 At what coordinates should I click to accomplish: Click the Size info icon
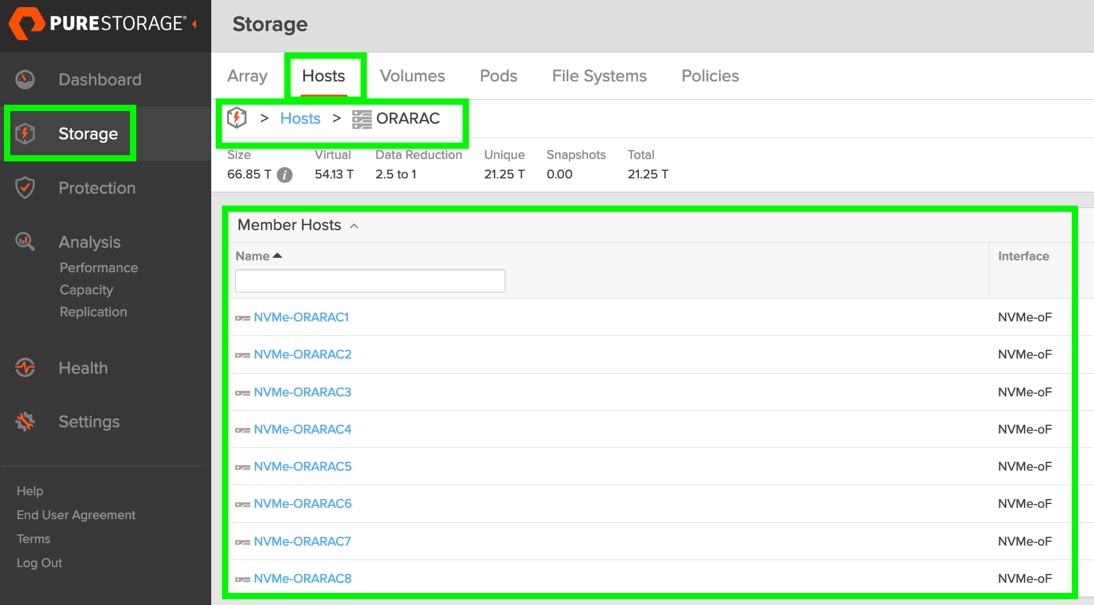[x=285, y=175]
